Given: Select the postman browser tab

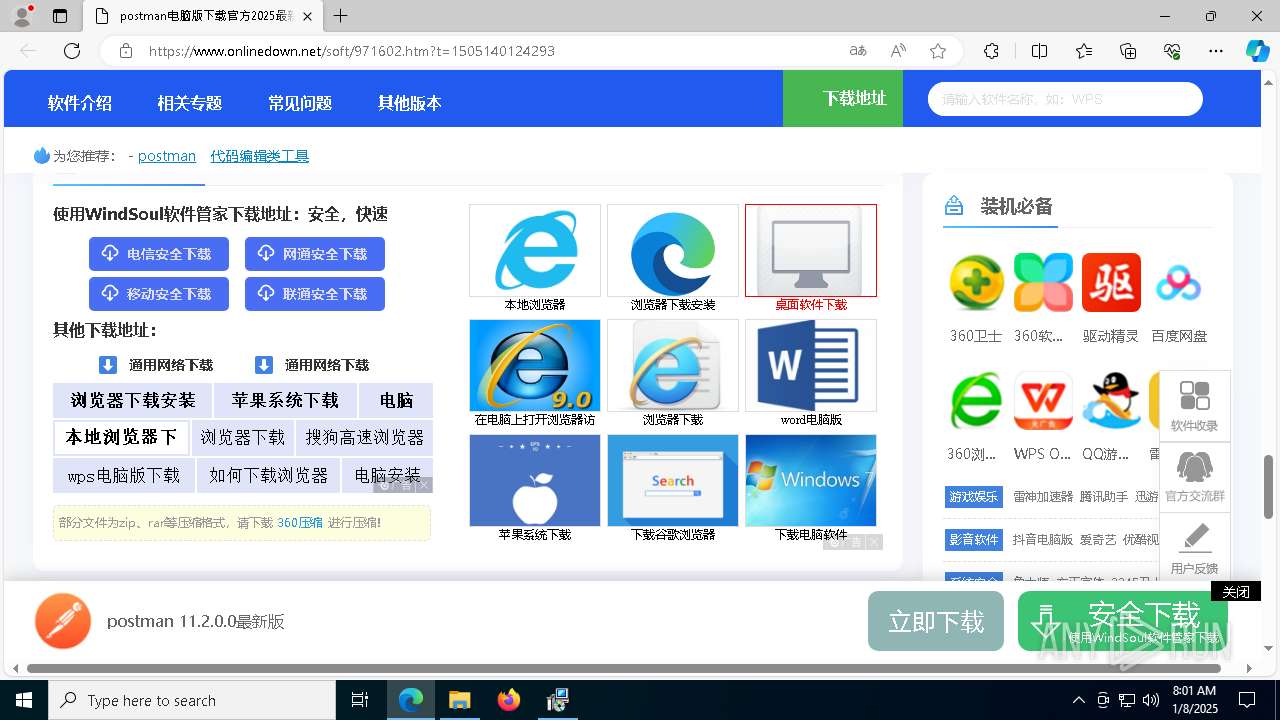Looking at the screenshot, I should (x=203, y=16).
